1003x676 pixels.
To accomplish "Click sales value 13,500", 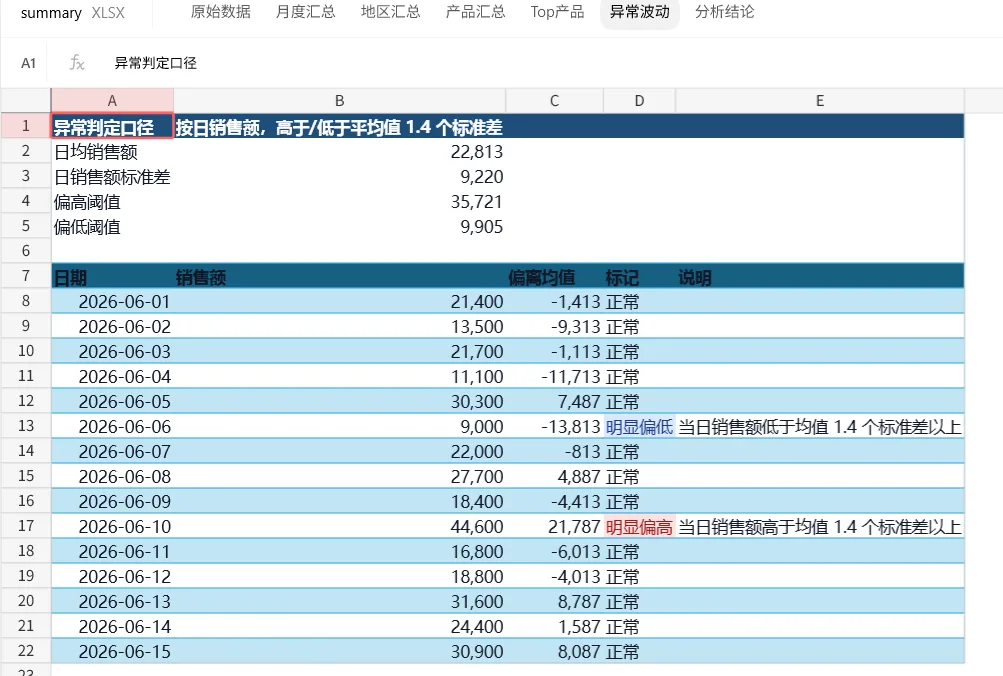I will (477, 326).
